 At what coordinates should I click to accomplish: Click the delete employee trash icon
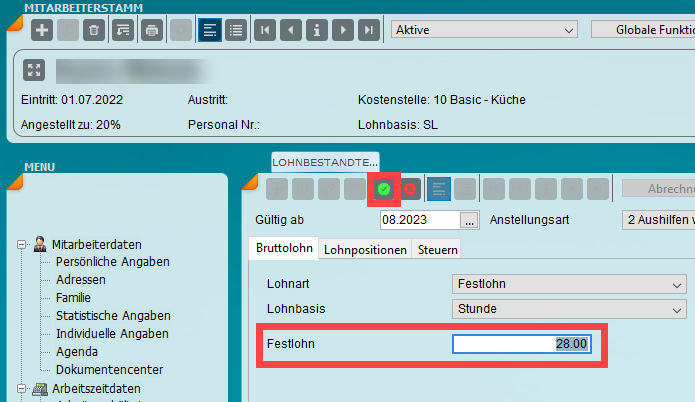coord(93,29)
